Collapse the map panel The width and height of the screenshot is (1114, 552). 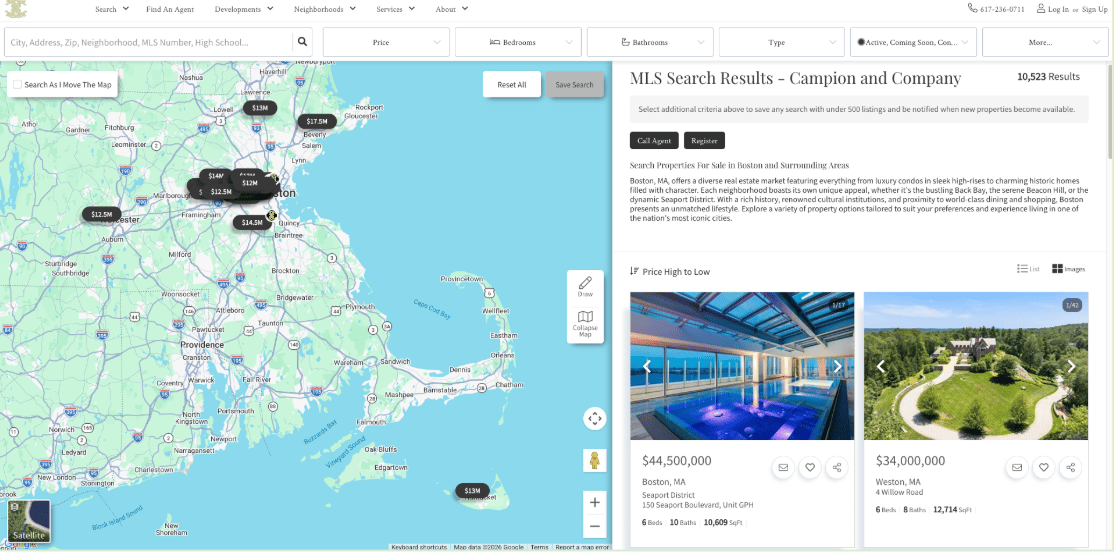[585, 323]
